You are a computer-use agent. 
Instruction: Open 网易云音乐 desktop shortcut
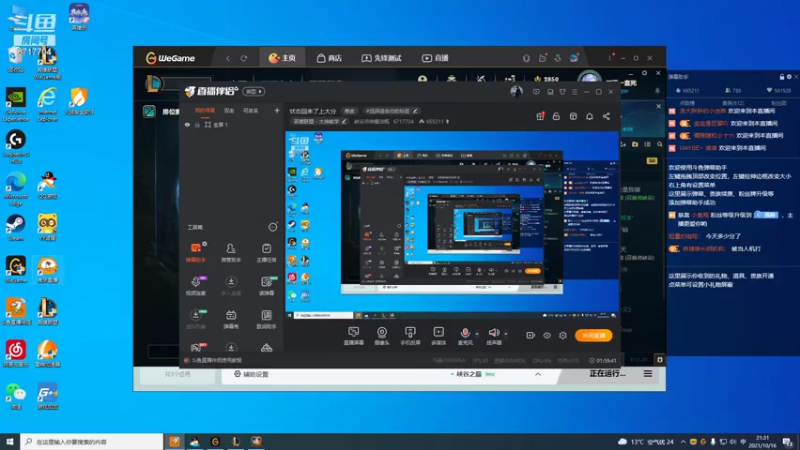coord(15,354)
